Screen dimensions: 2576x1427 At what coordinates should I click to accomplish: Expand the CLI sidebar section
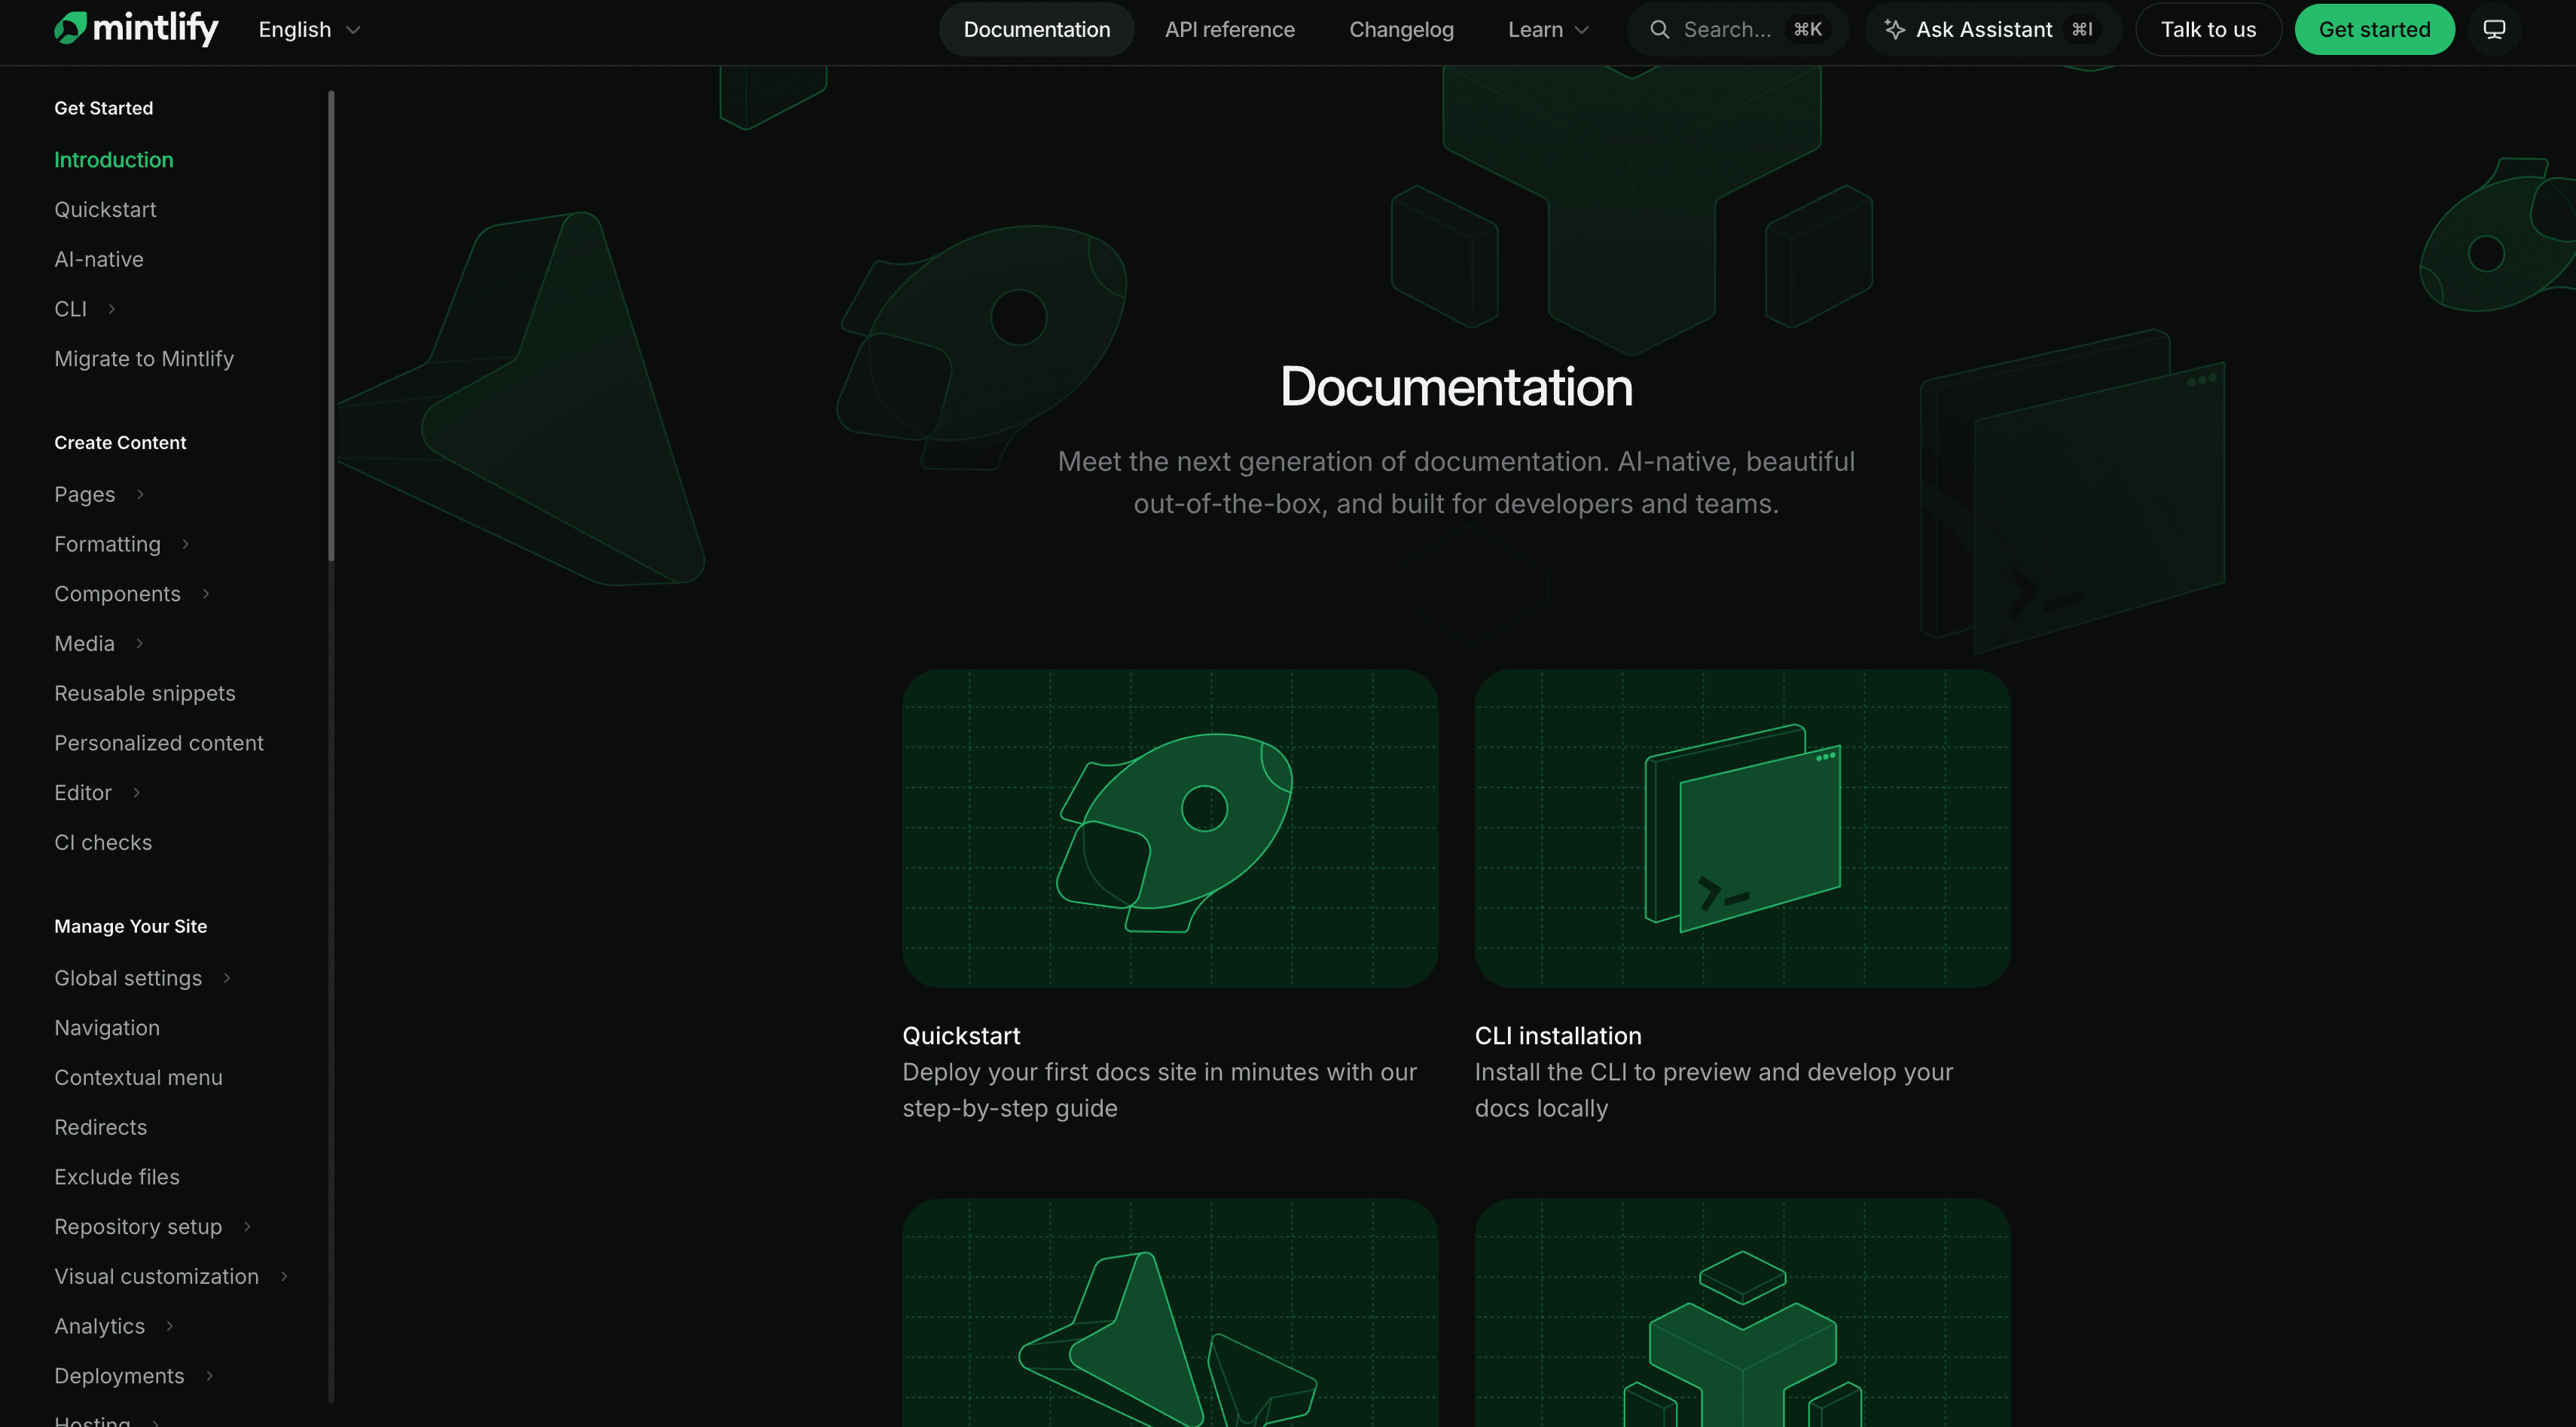coord(85,309)
